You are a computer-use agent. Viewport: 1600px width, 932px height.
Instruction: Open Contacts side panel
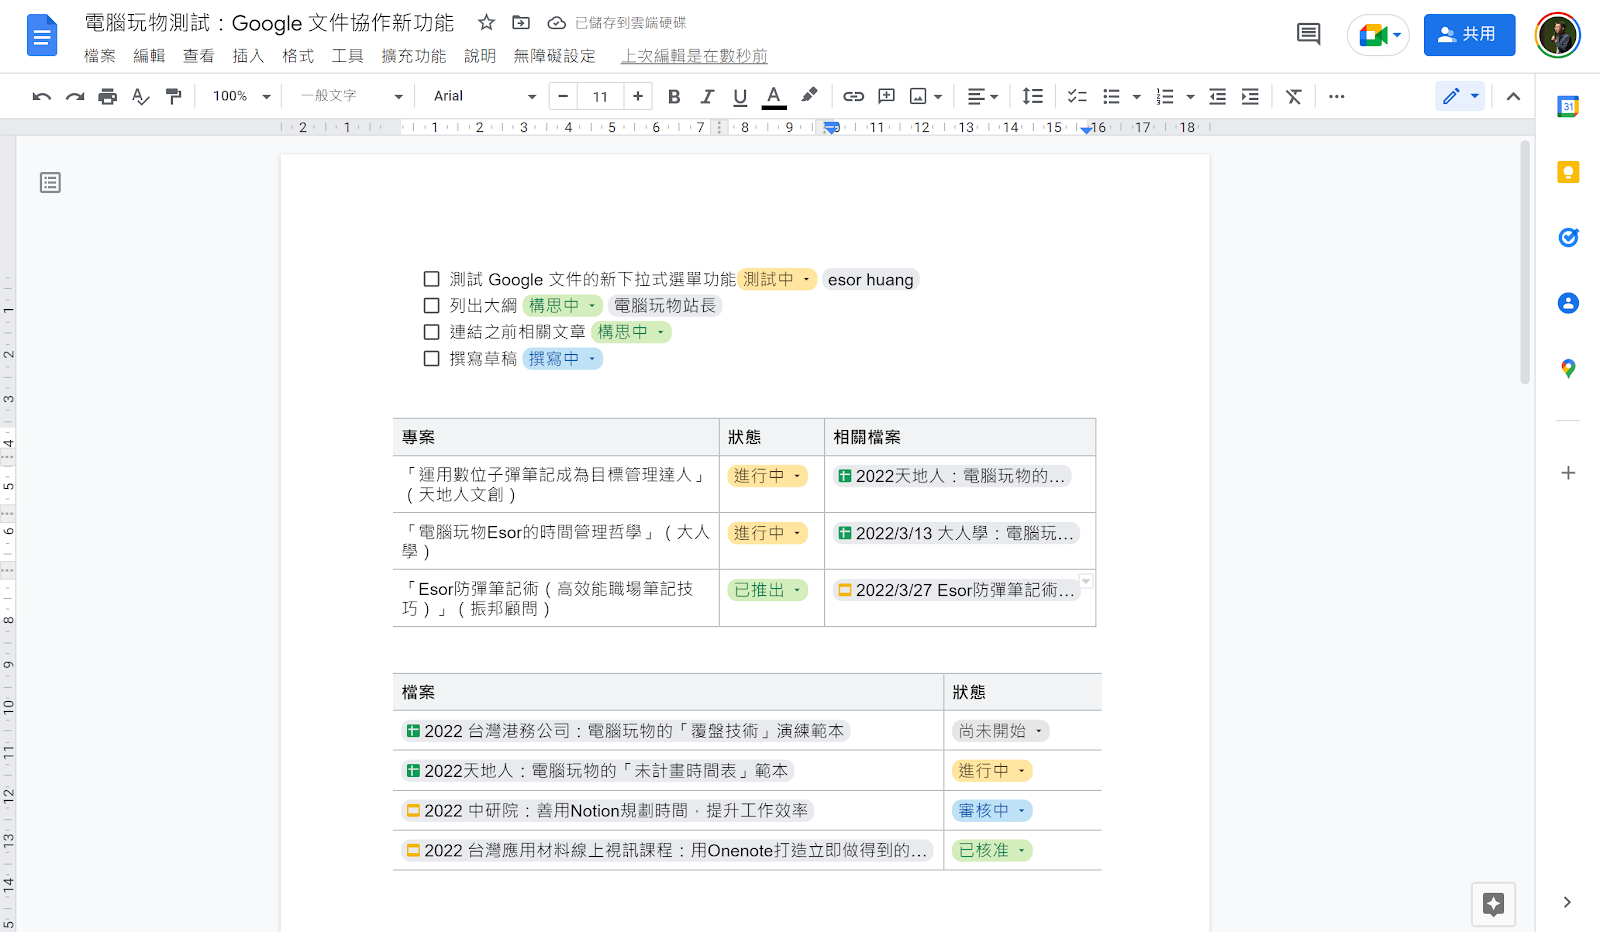tap(1568, 303)
